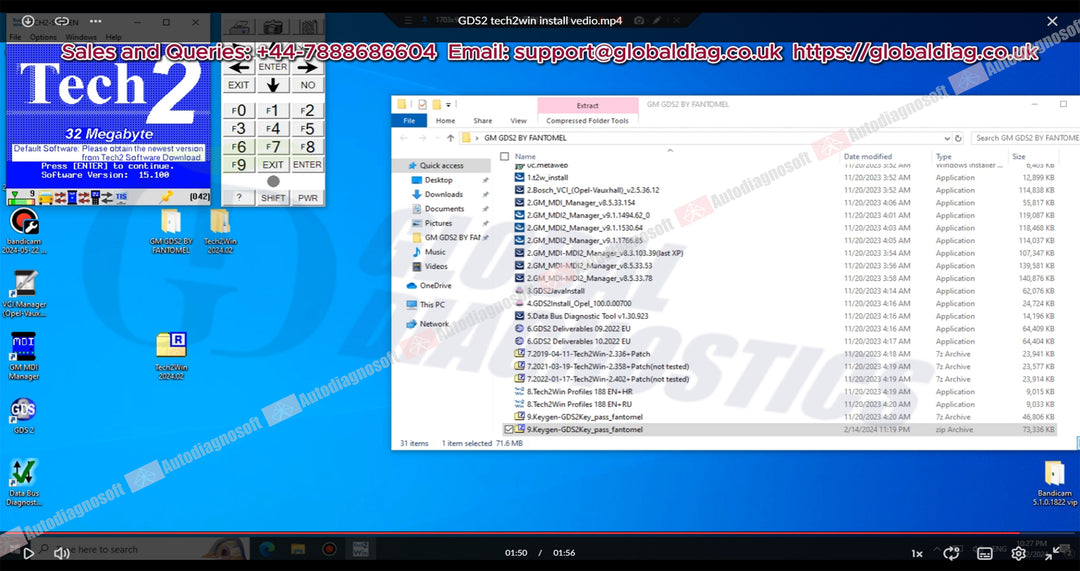Select the Data Bus Diagnostic desktop icon
The width and height of the screenshot is (1080, 571).
coord(24,483)
